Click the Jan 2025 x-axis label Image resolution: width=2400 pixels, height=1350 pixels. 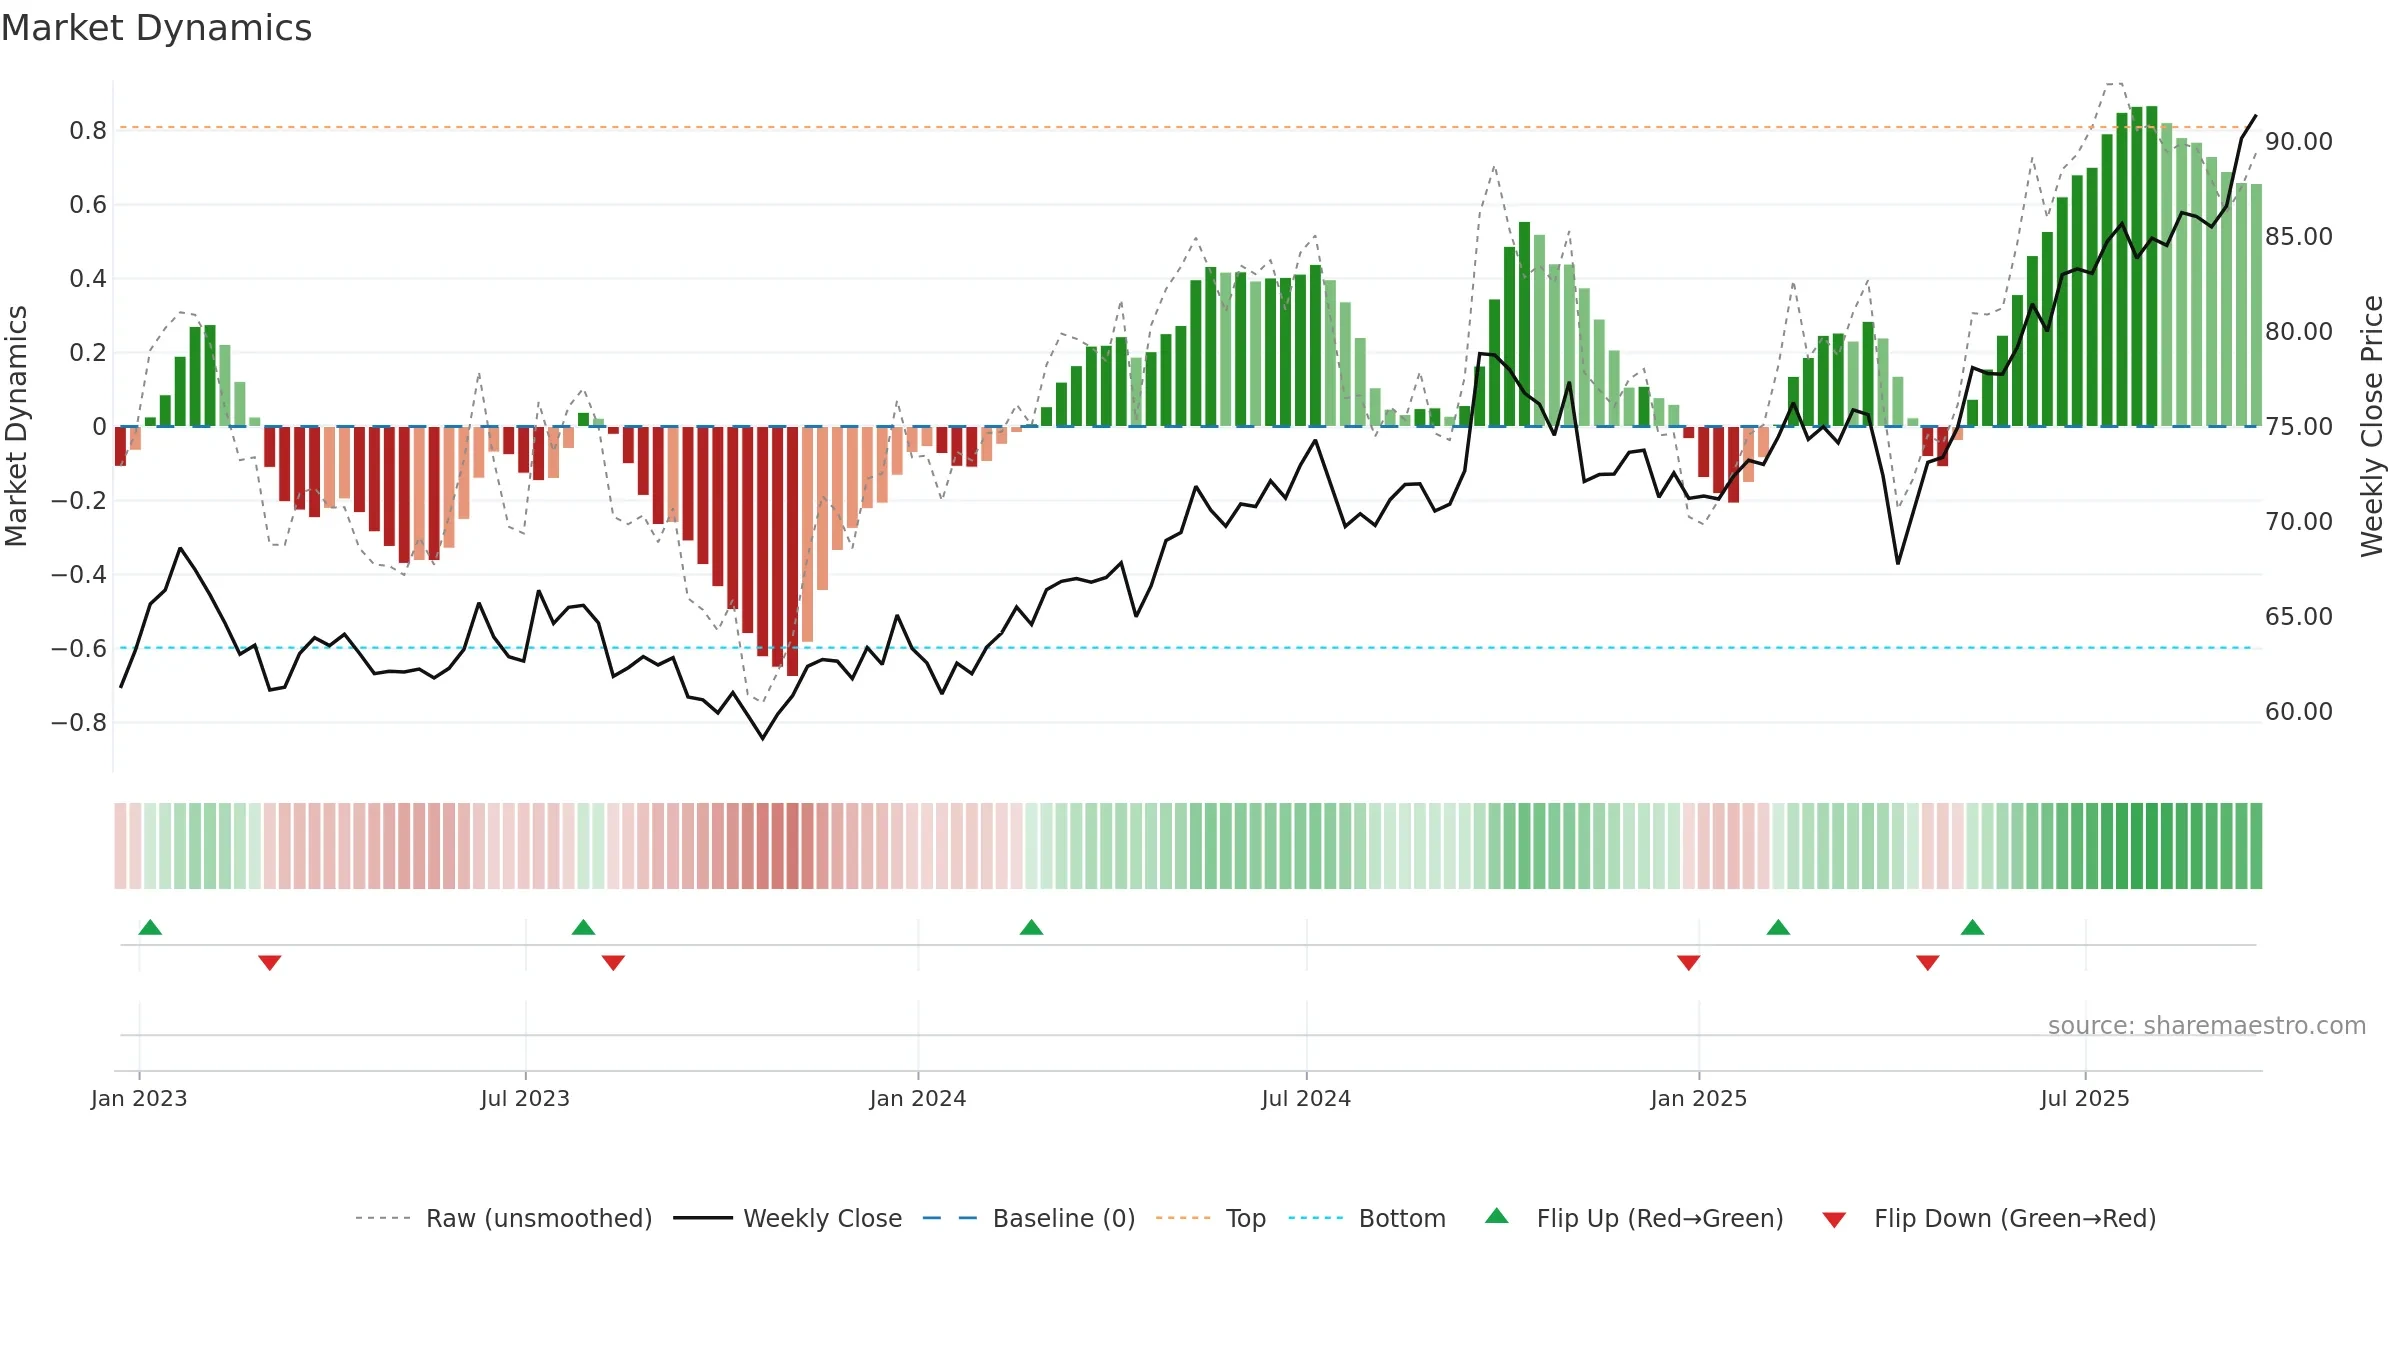click(x=1699, y=1098)
